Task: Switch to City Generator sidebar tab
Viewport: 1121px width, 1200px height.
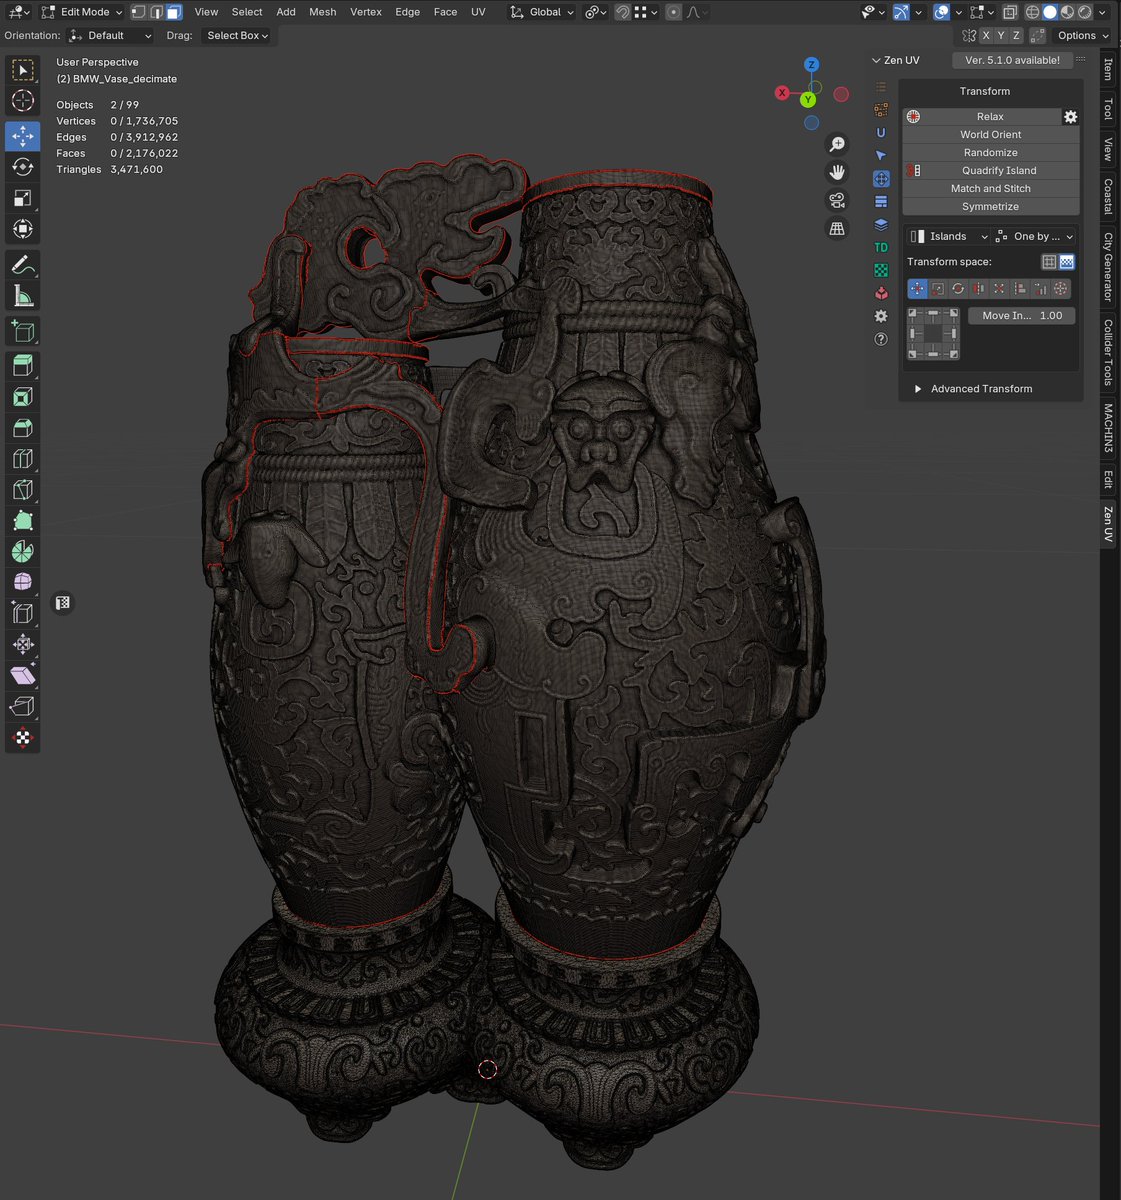Action: pyautogui.click(x=1108, y=267)
